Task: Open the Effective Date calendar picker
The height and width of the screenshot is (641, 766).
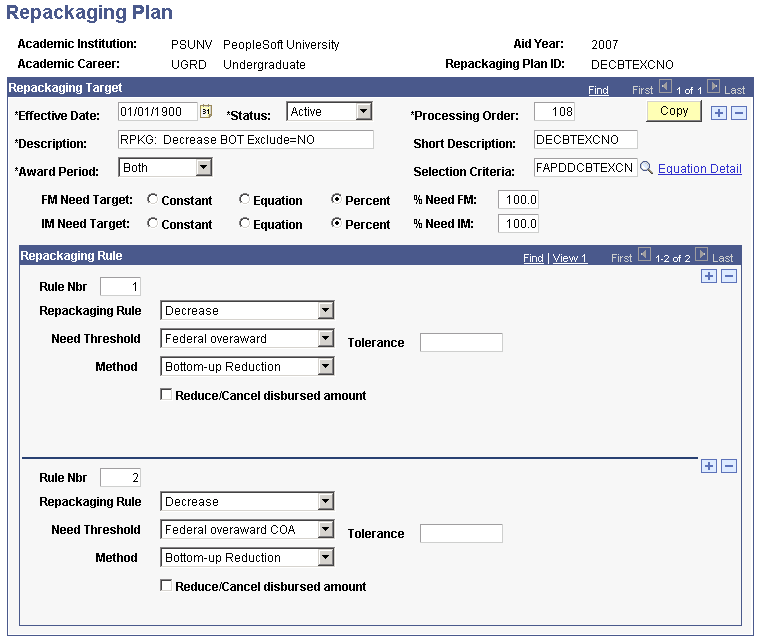Action: (x=206, y=111)
